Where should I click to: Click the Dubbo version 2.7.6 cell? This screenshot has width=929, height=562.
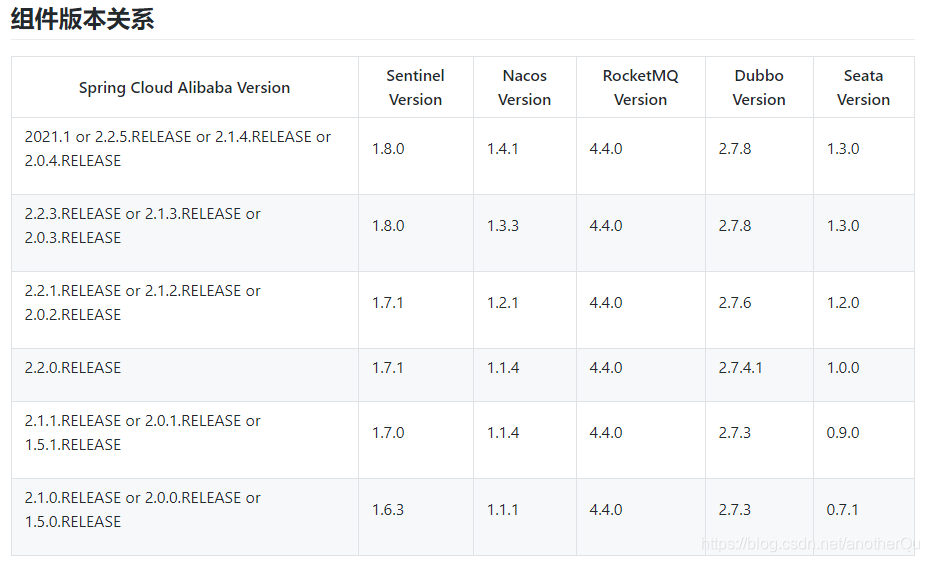759,310
